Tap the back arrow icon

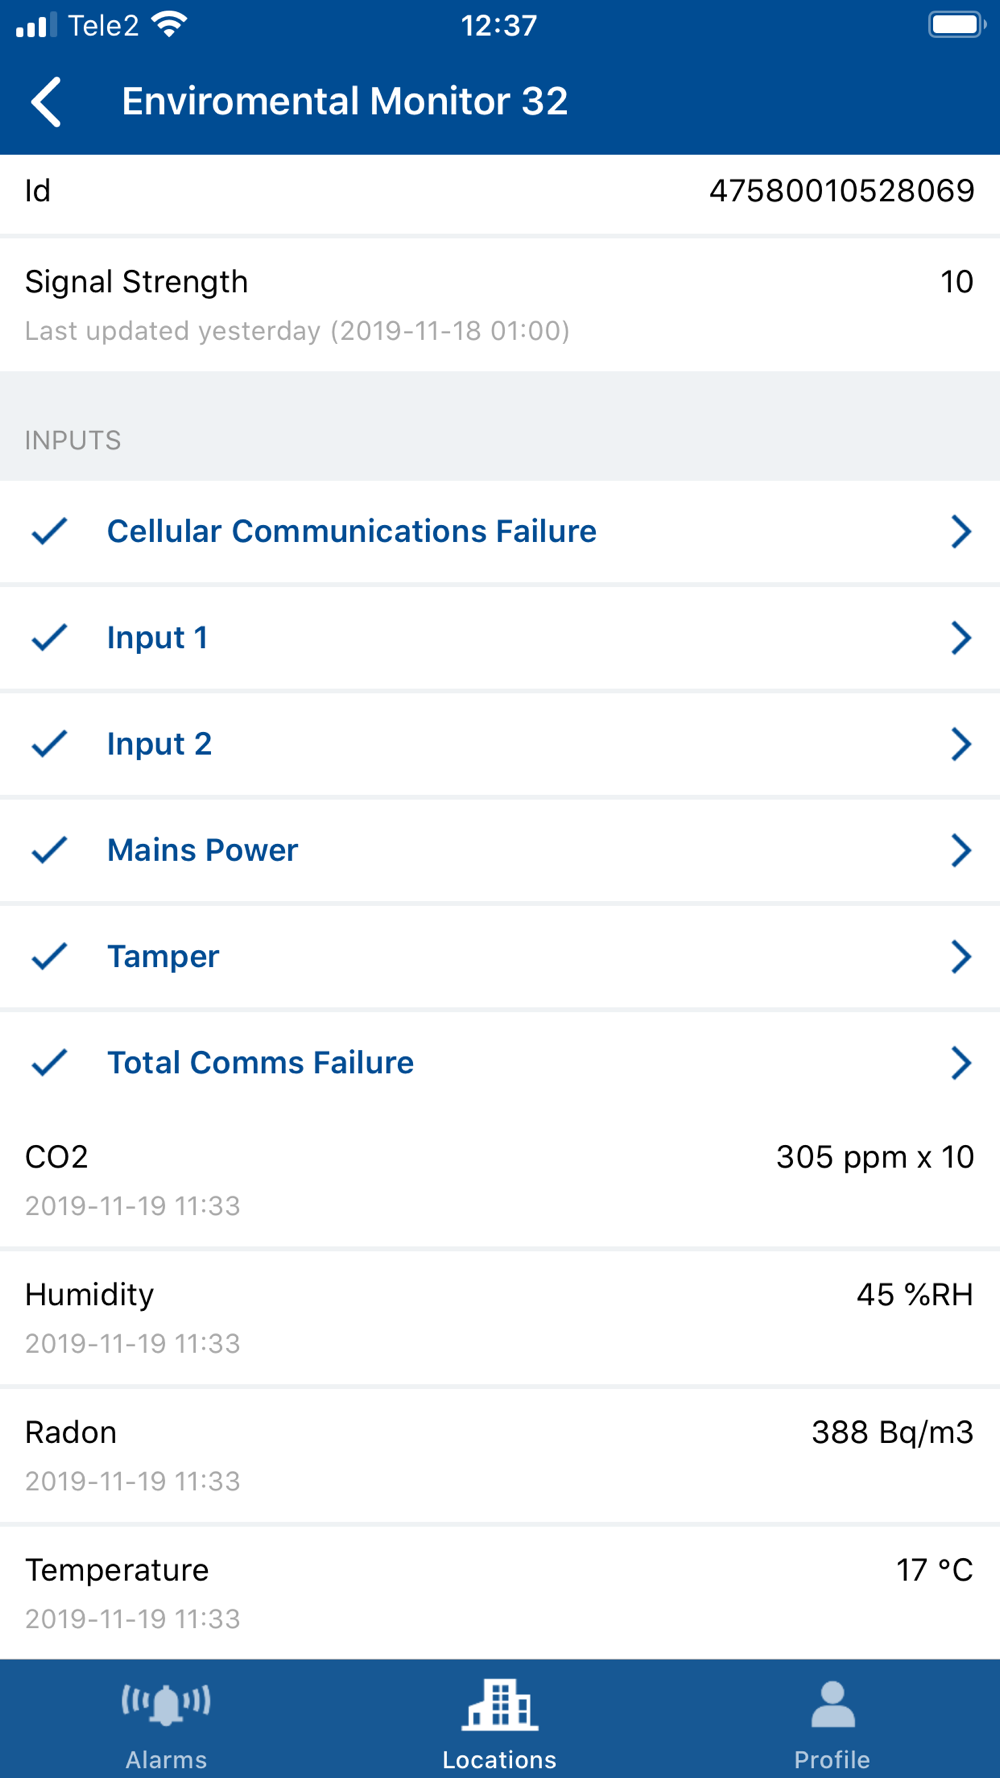(x=47, y=102)
